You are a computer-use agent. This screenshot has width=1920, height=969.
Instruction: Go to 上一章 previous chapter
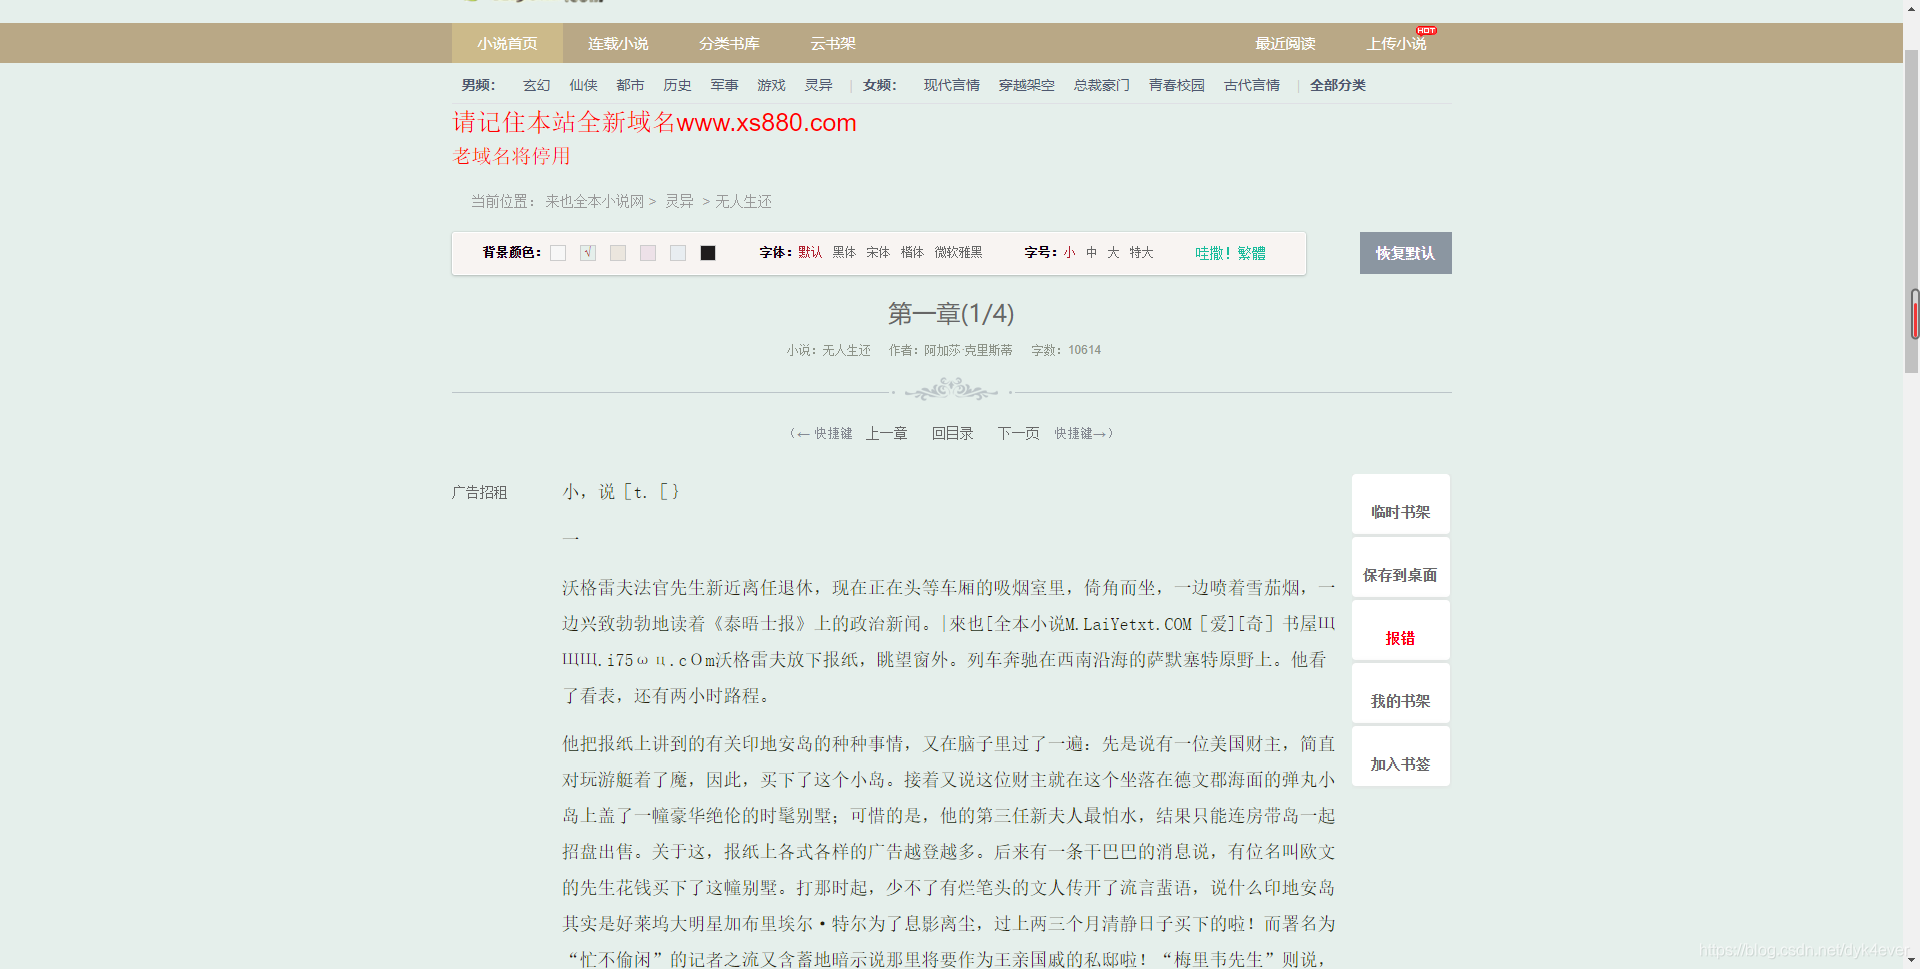886,433
